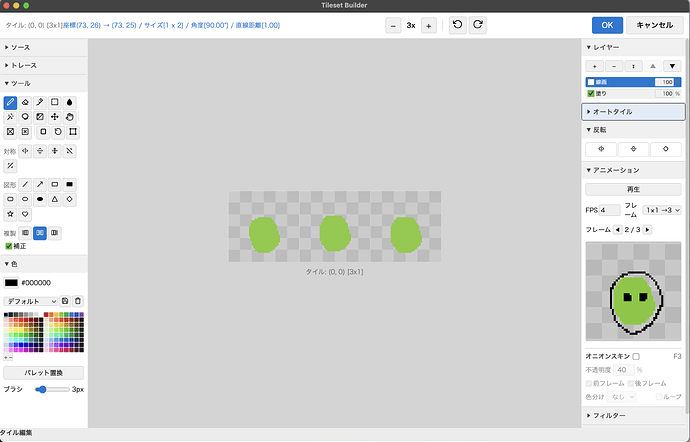Viewport: 690px width, 442px height.
Task: Choose the triangle shape
Action: [55, 199]
